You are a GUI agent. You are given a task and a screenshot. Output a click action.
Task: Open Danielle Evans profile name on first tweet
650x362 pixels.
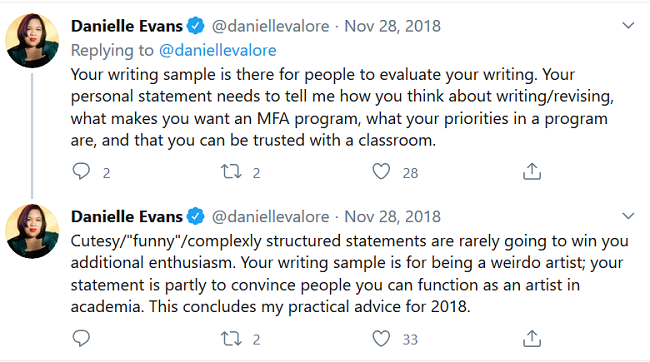[x=127, y=26]
